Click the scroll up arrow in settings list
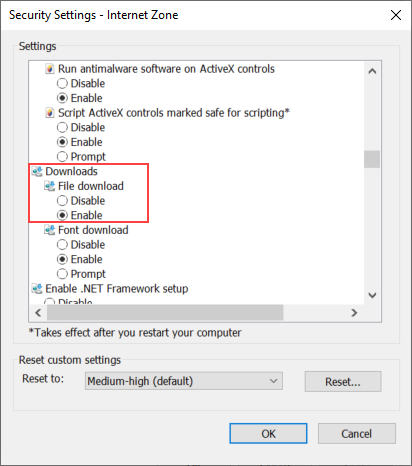The image size is (412, 466). point(372,71)
